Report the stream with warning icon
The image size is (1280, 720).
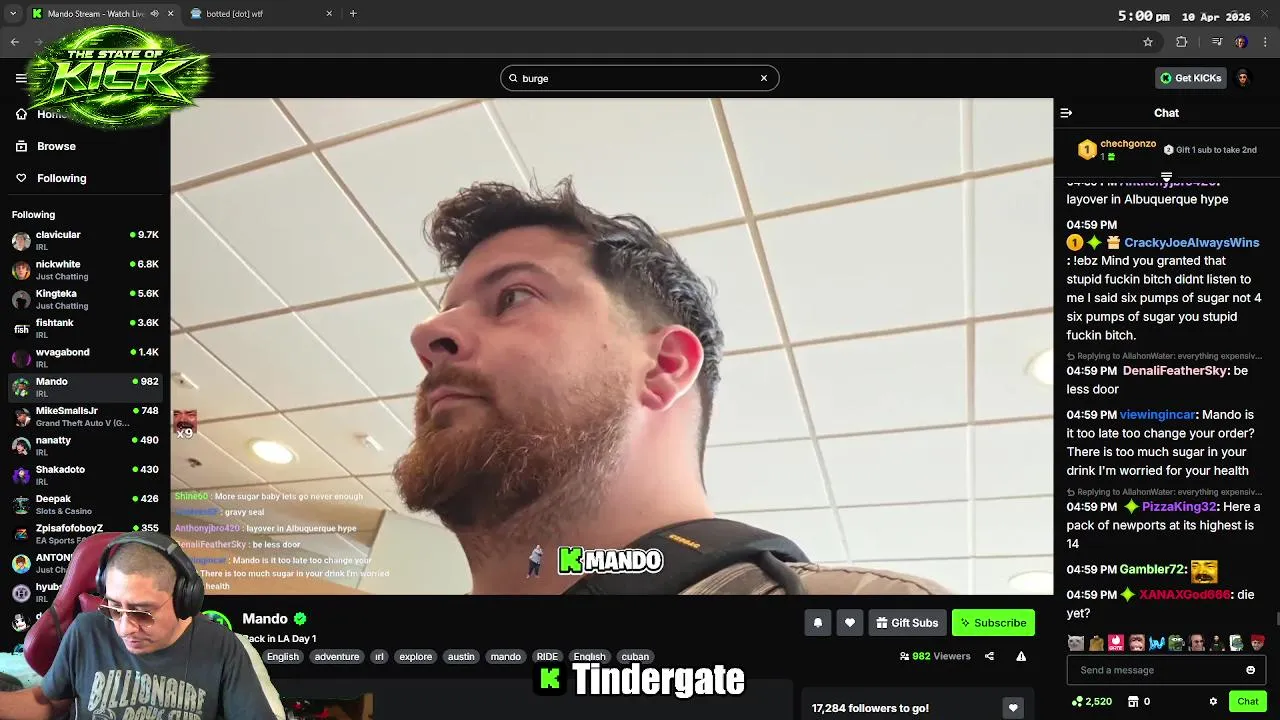pyautogui.click(x=1021, y=657)
